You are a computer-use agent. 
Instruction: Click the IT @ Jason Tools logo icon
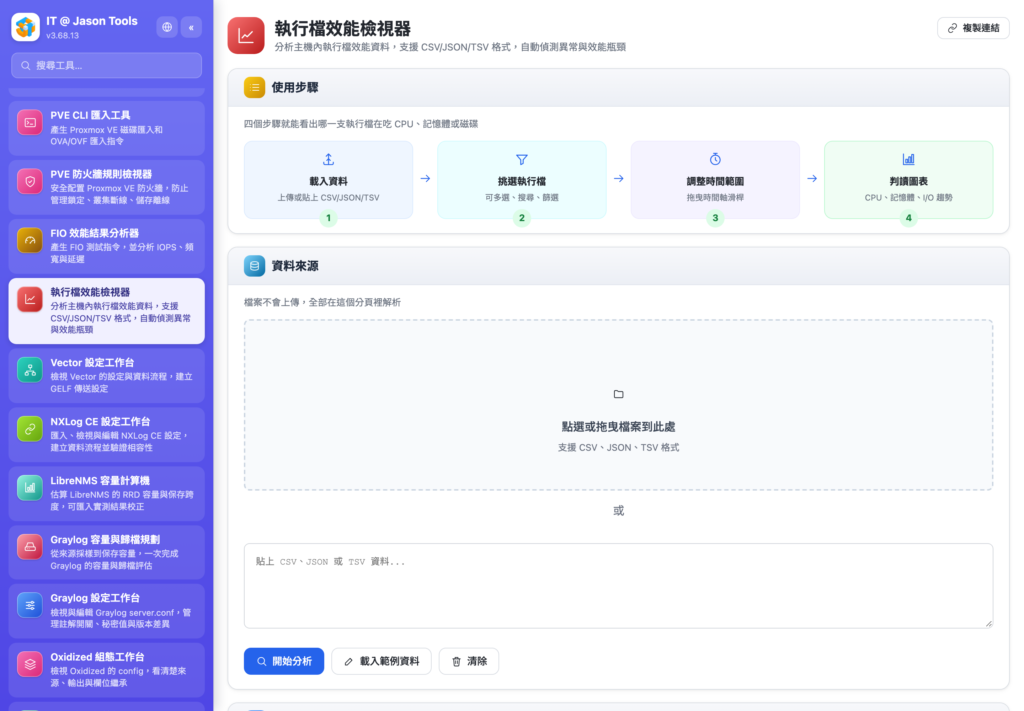pyautogui.click(x=25, y=27)
